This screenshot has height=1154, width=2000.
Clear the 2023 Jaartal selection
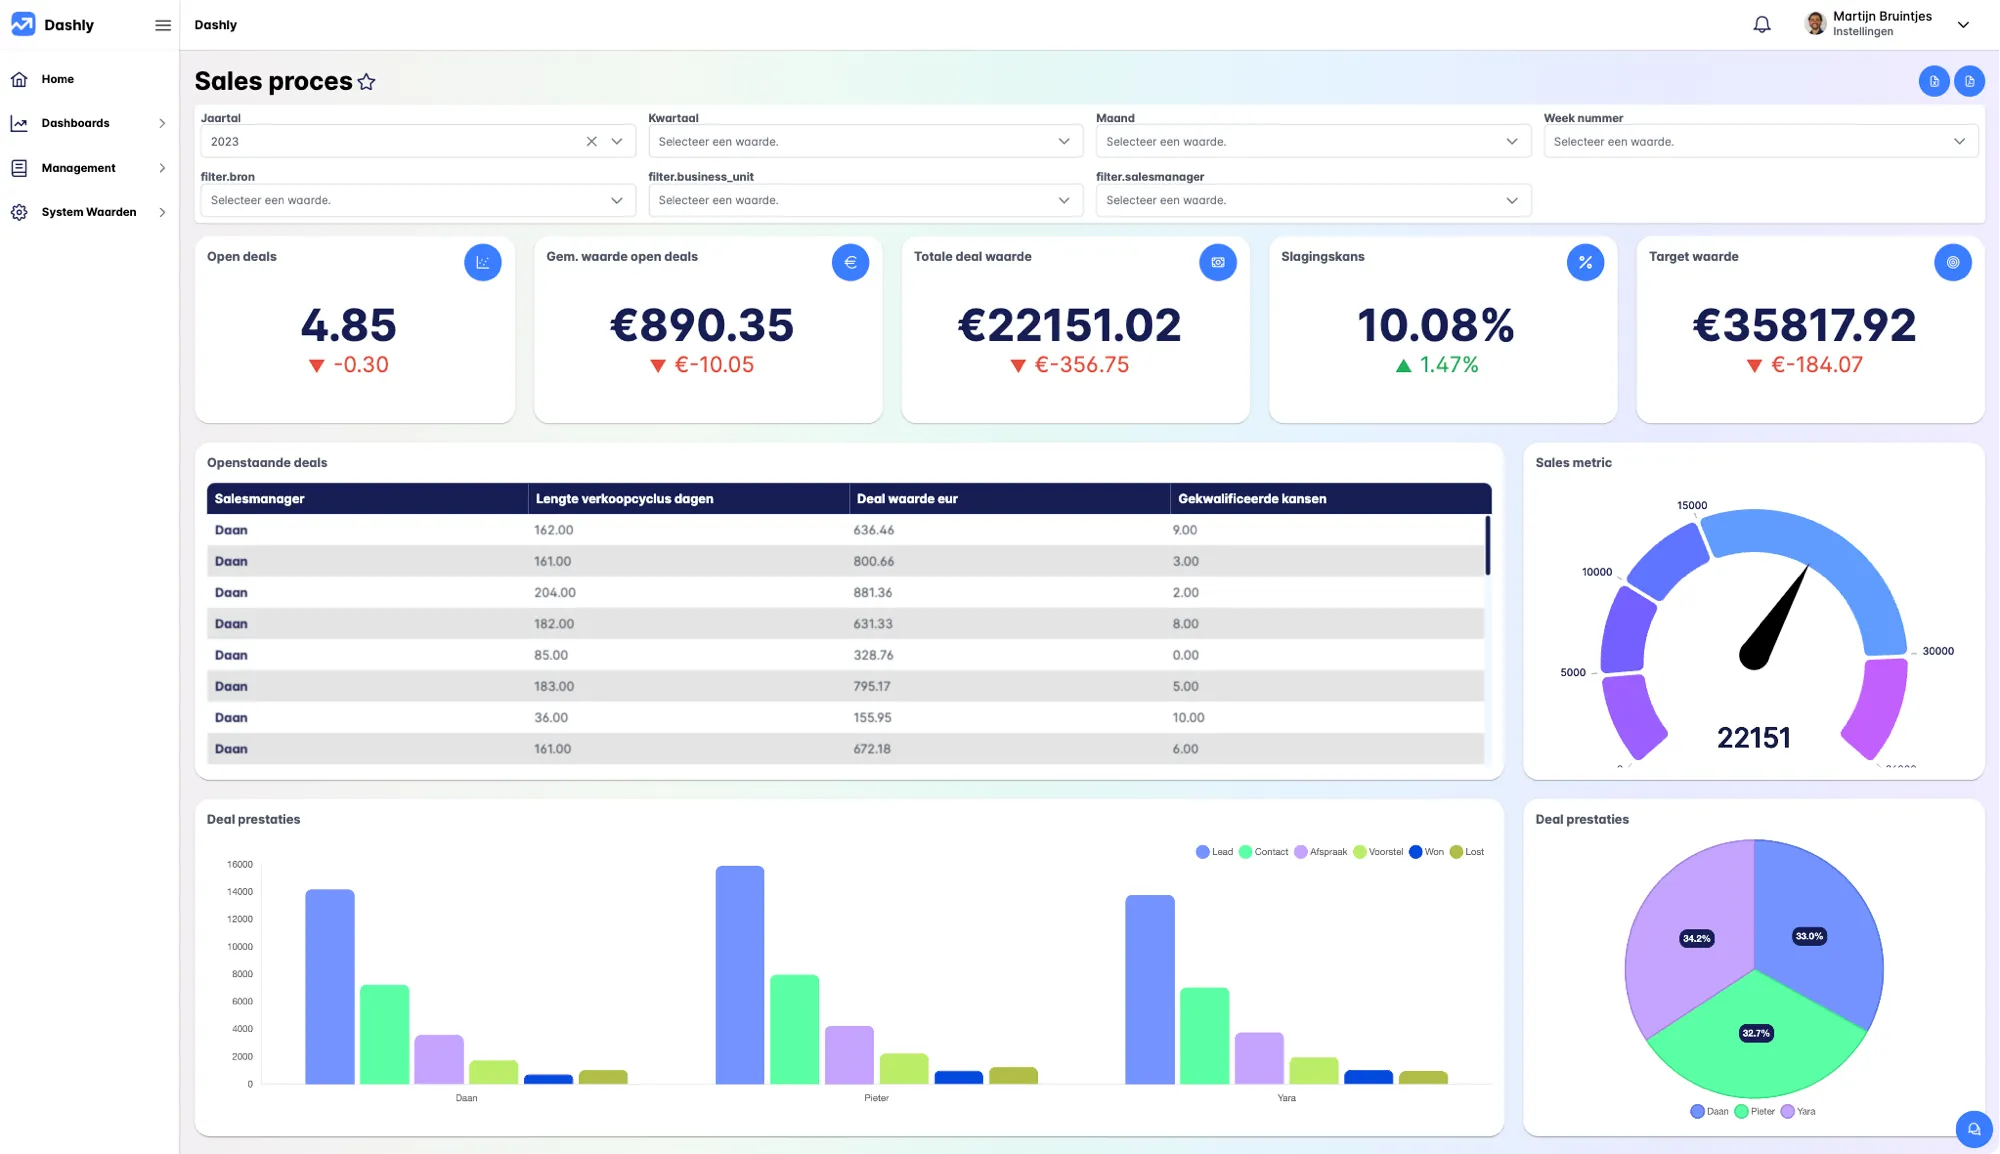(591, 141)
